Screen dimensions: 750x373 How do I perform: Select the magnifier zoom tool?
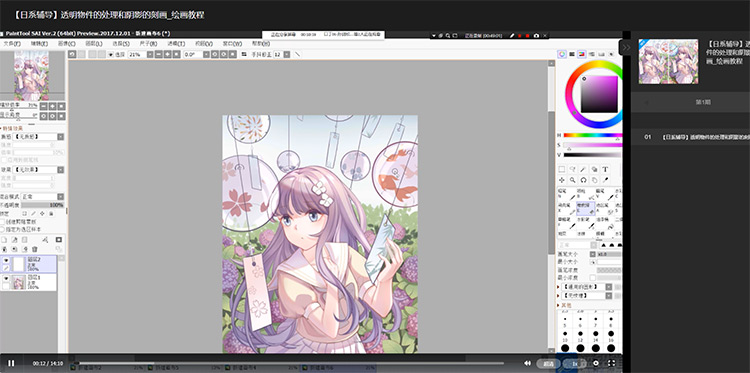coord(573,180)
